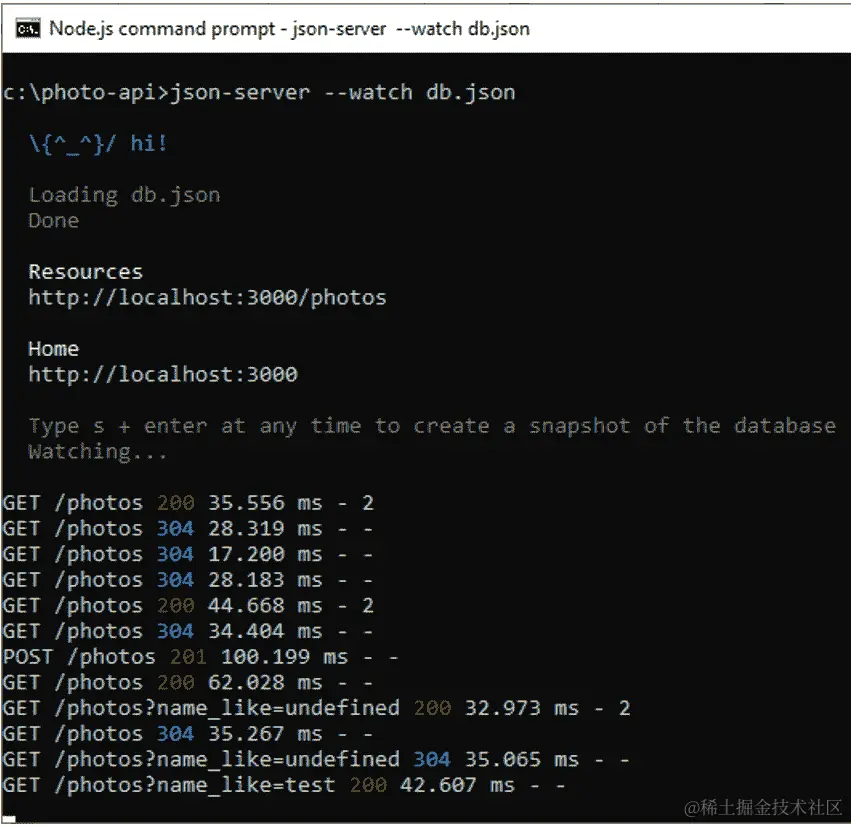Select the Resources section header

coord(84,271)
